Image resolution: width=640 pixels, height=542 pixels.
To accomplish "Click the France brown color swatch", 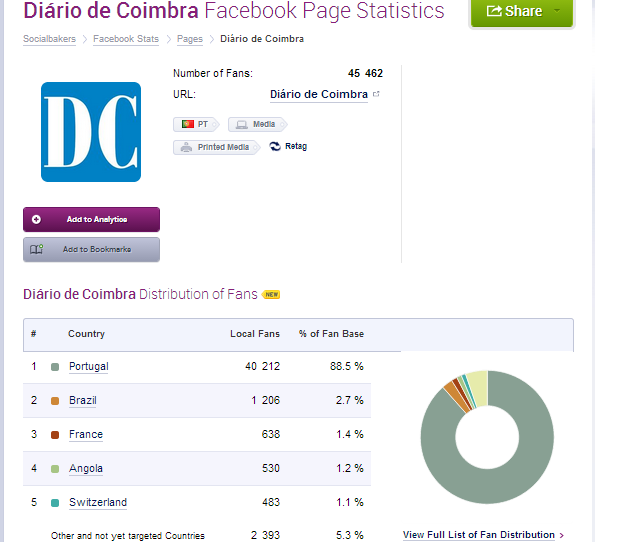I will 55,435.
